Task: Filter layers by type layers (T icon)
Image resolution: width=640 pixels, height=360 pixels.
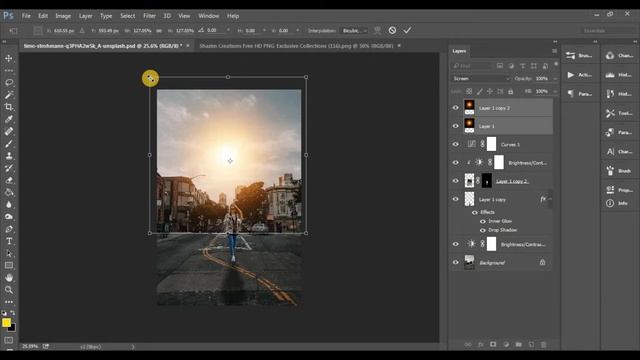Action: (522, 66)
